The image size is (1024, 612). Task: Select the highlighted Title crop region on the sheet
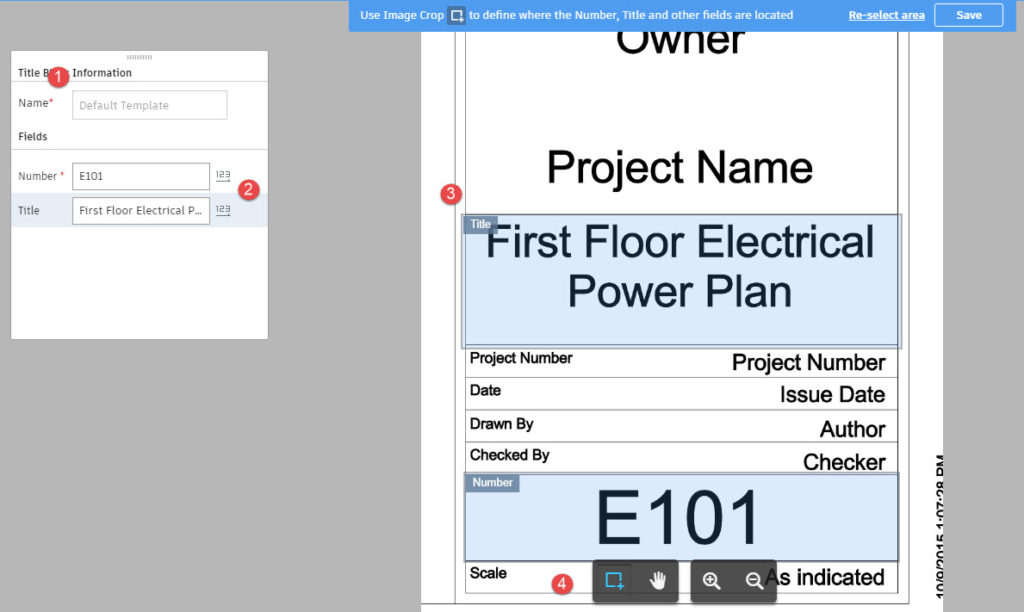(680, 280)
